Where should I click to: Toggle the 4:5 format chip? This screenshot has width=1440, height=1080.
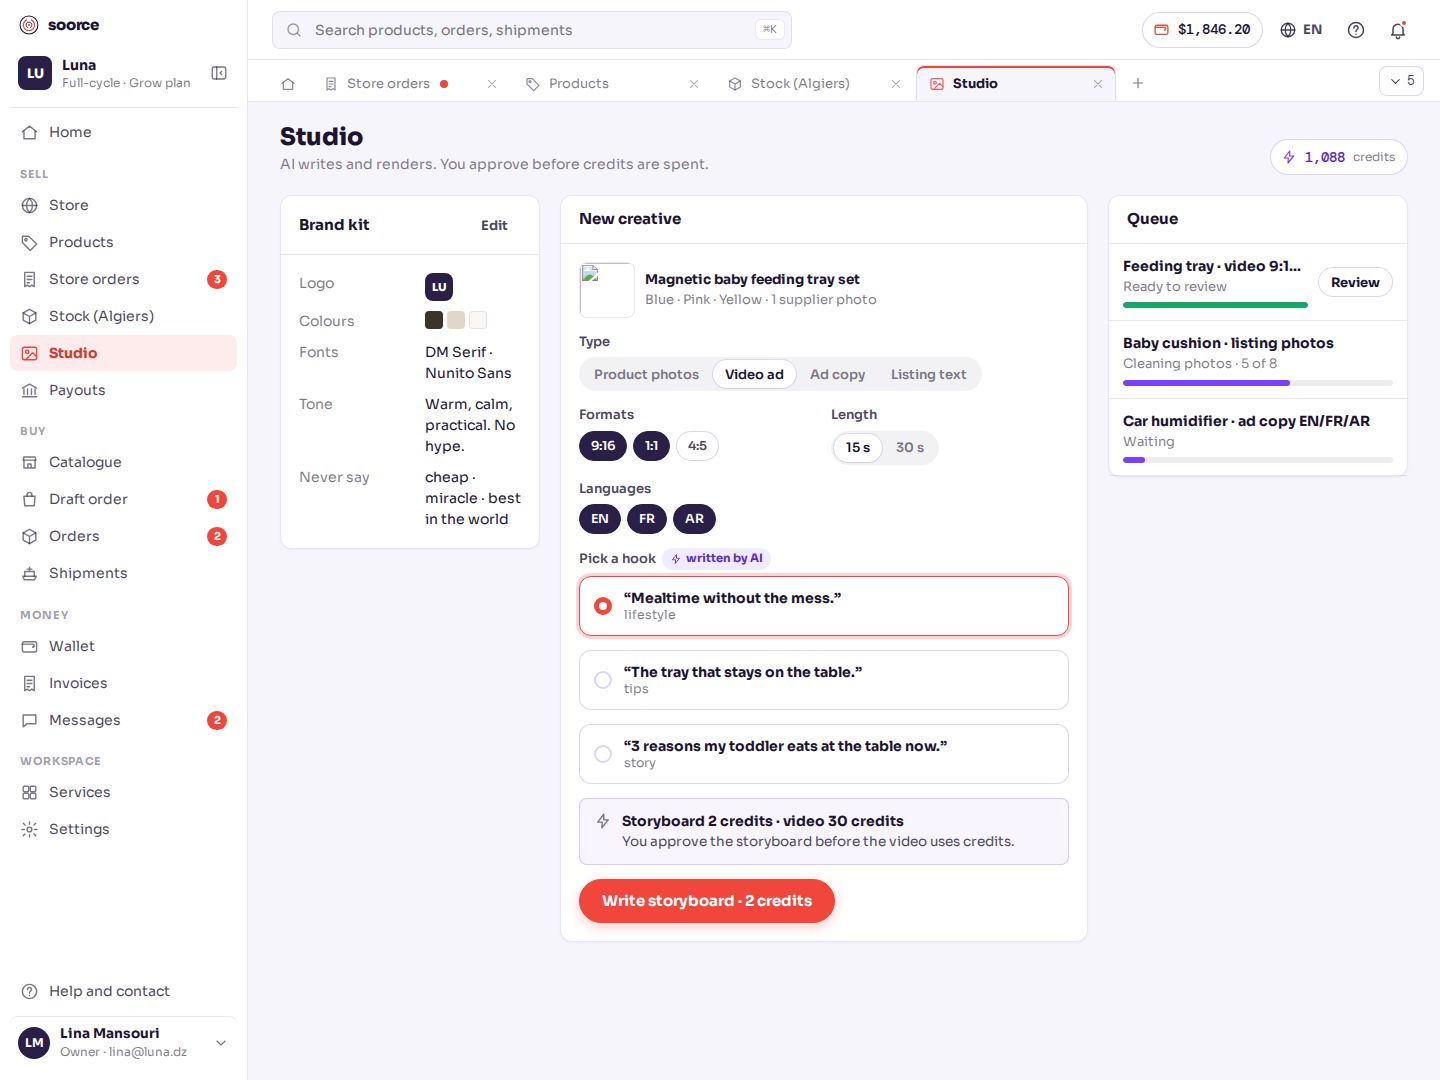click(x=697, y=446)
